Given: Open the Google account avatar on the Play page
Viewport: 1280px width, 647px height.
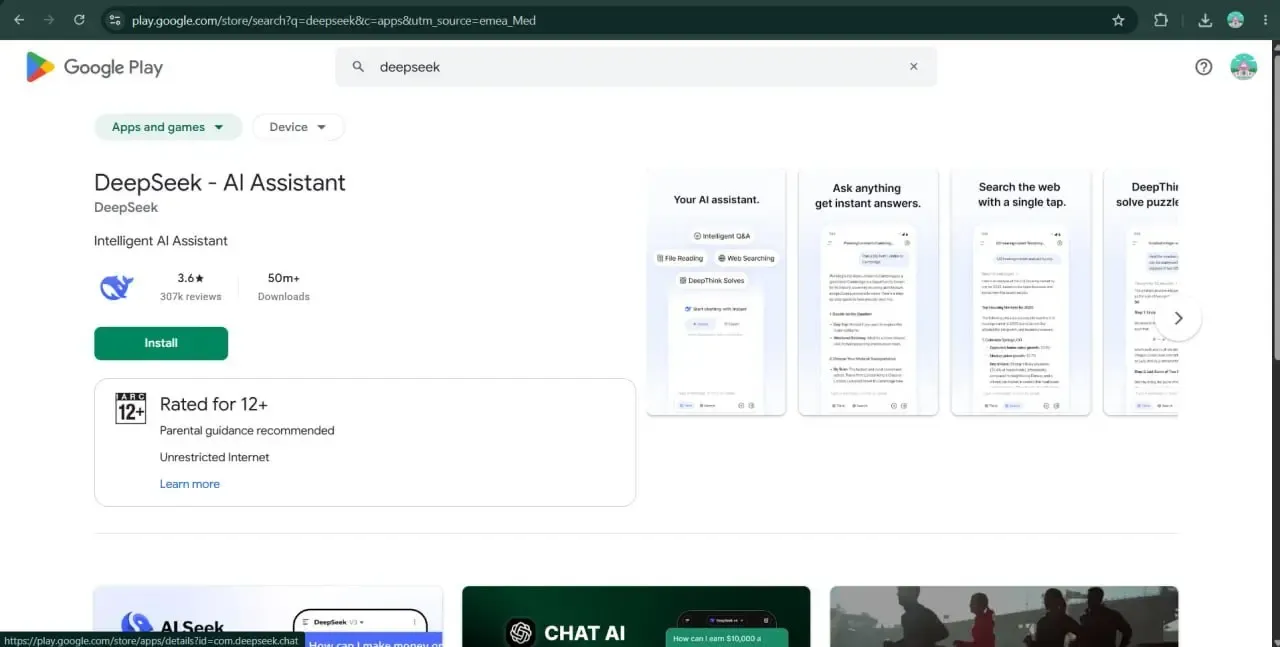Looking at the screenshot, I should point(1243,67).
